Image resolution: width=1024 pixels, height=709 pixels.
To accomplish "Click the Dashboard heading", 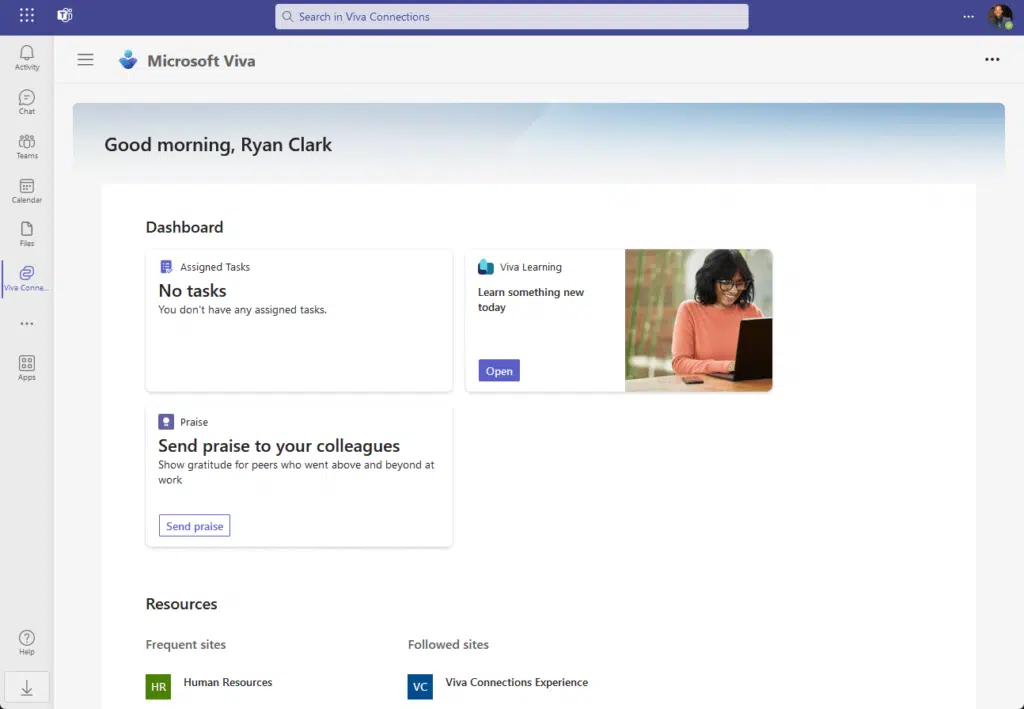I will 184,227.
